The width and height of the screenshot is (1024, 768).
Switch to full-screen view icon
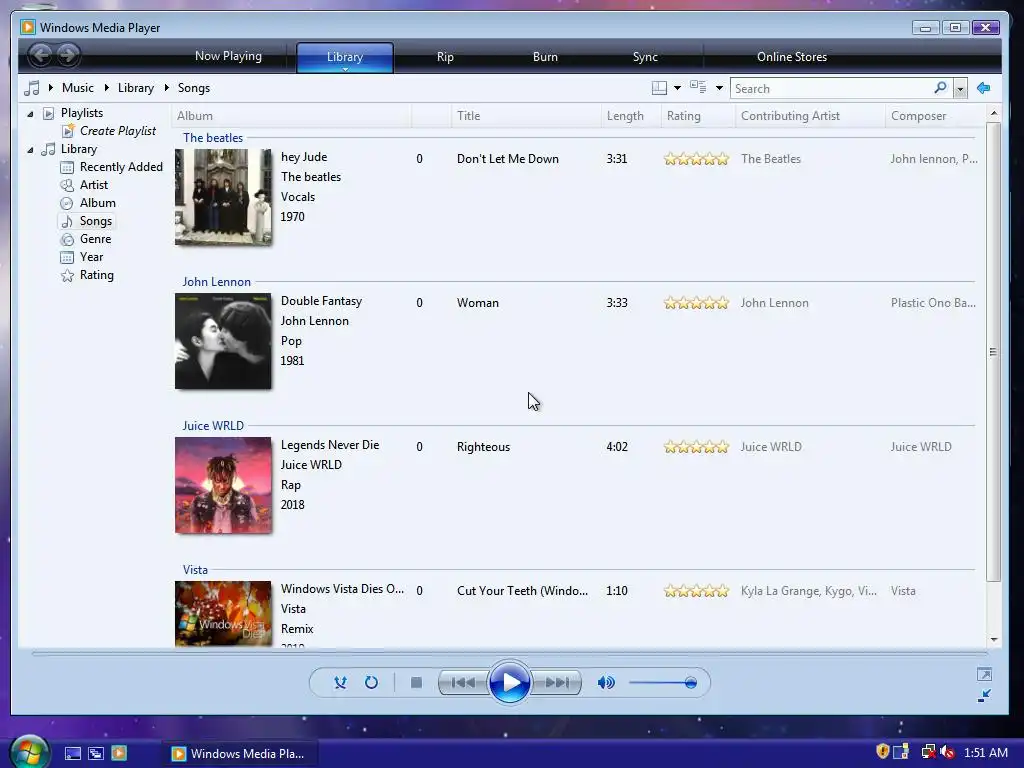pyautogui.click(x=984, y=674)
